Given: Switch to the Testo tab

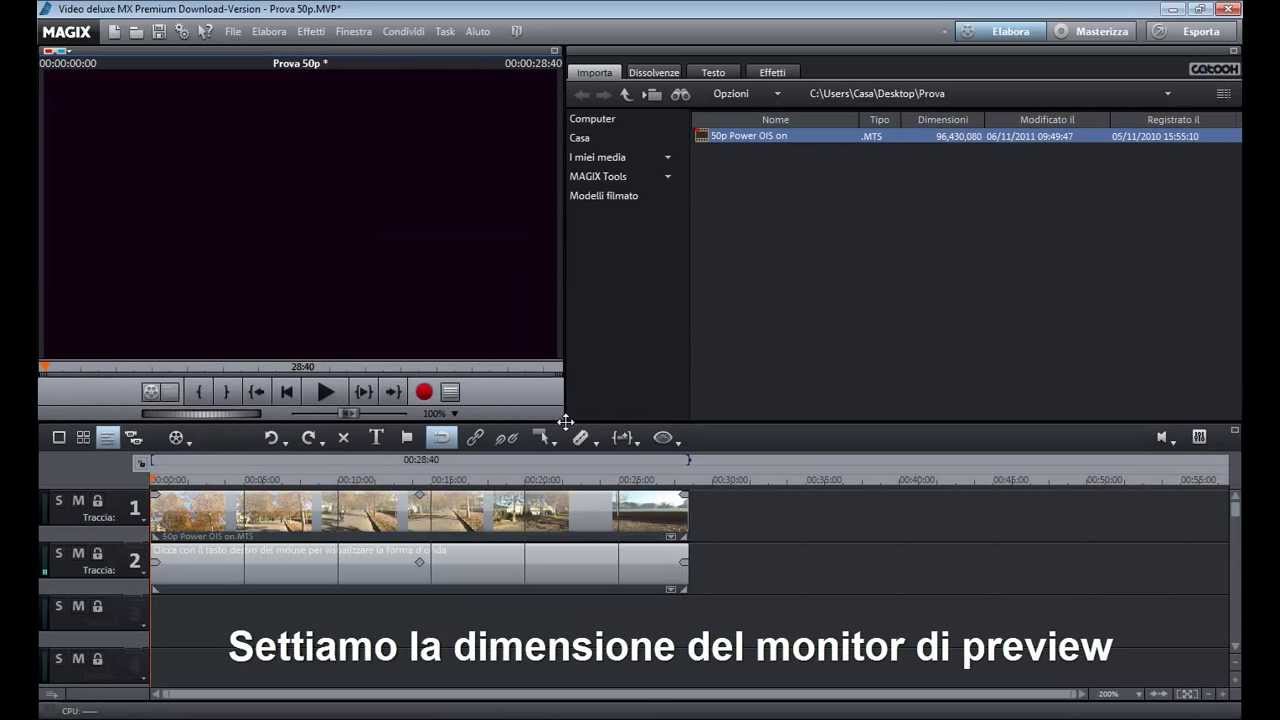Looking at the screenshot, I should point(713,73).
